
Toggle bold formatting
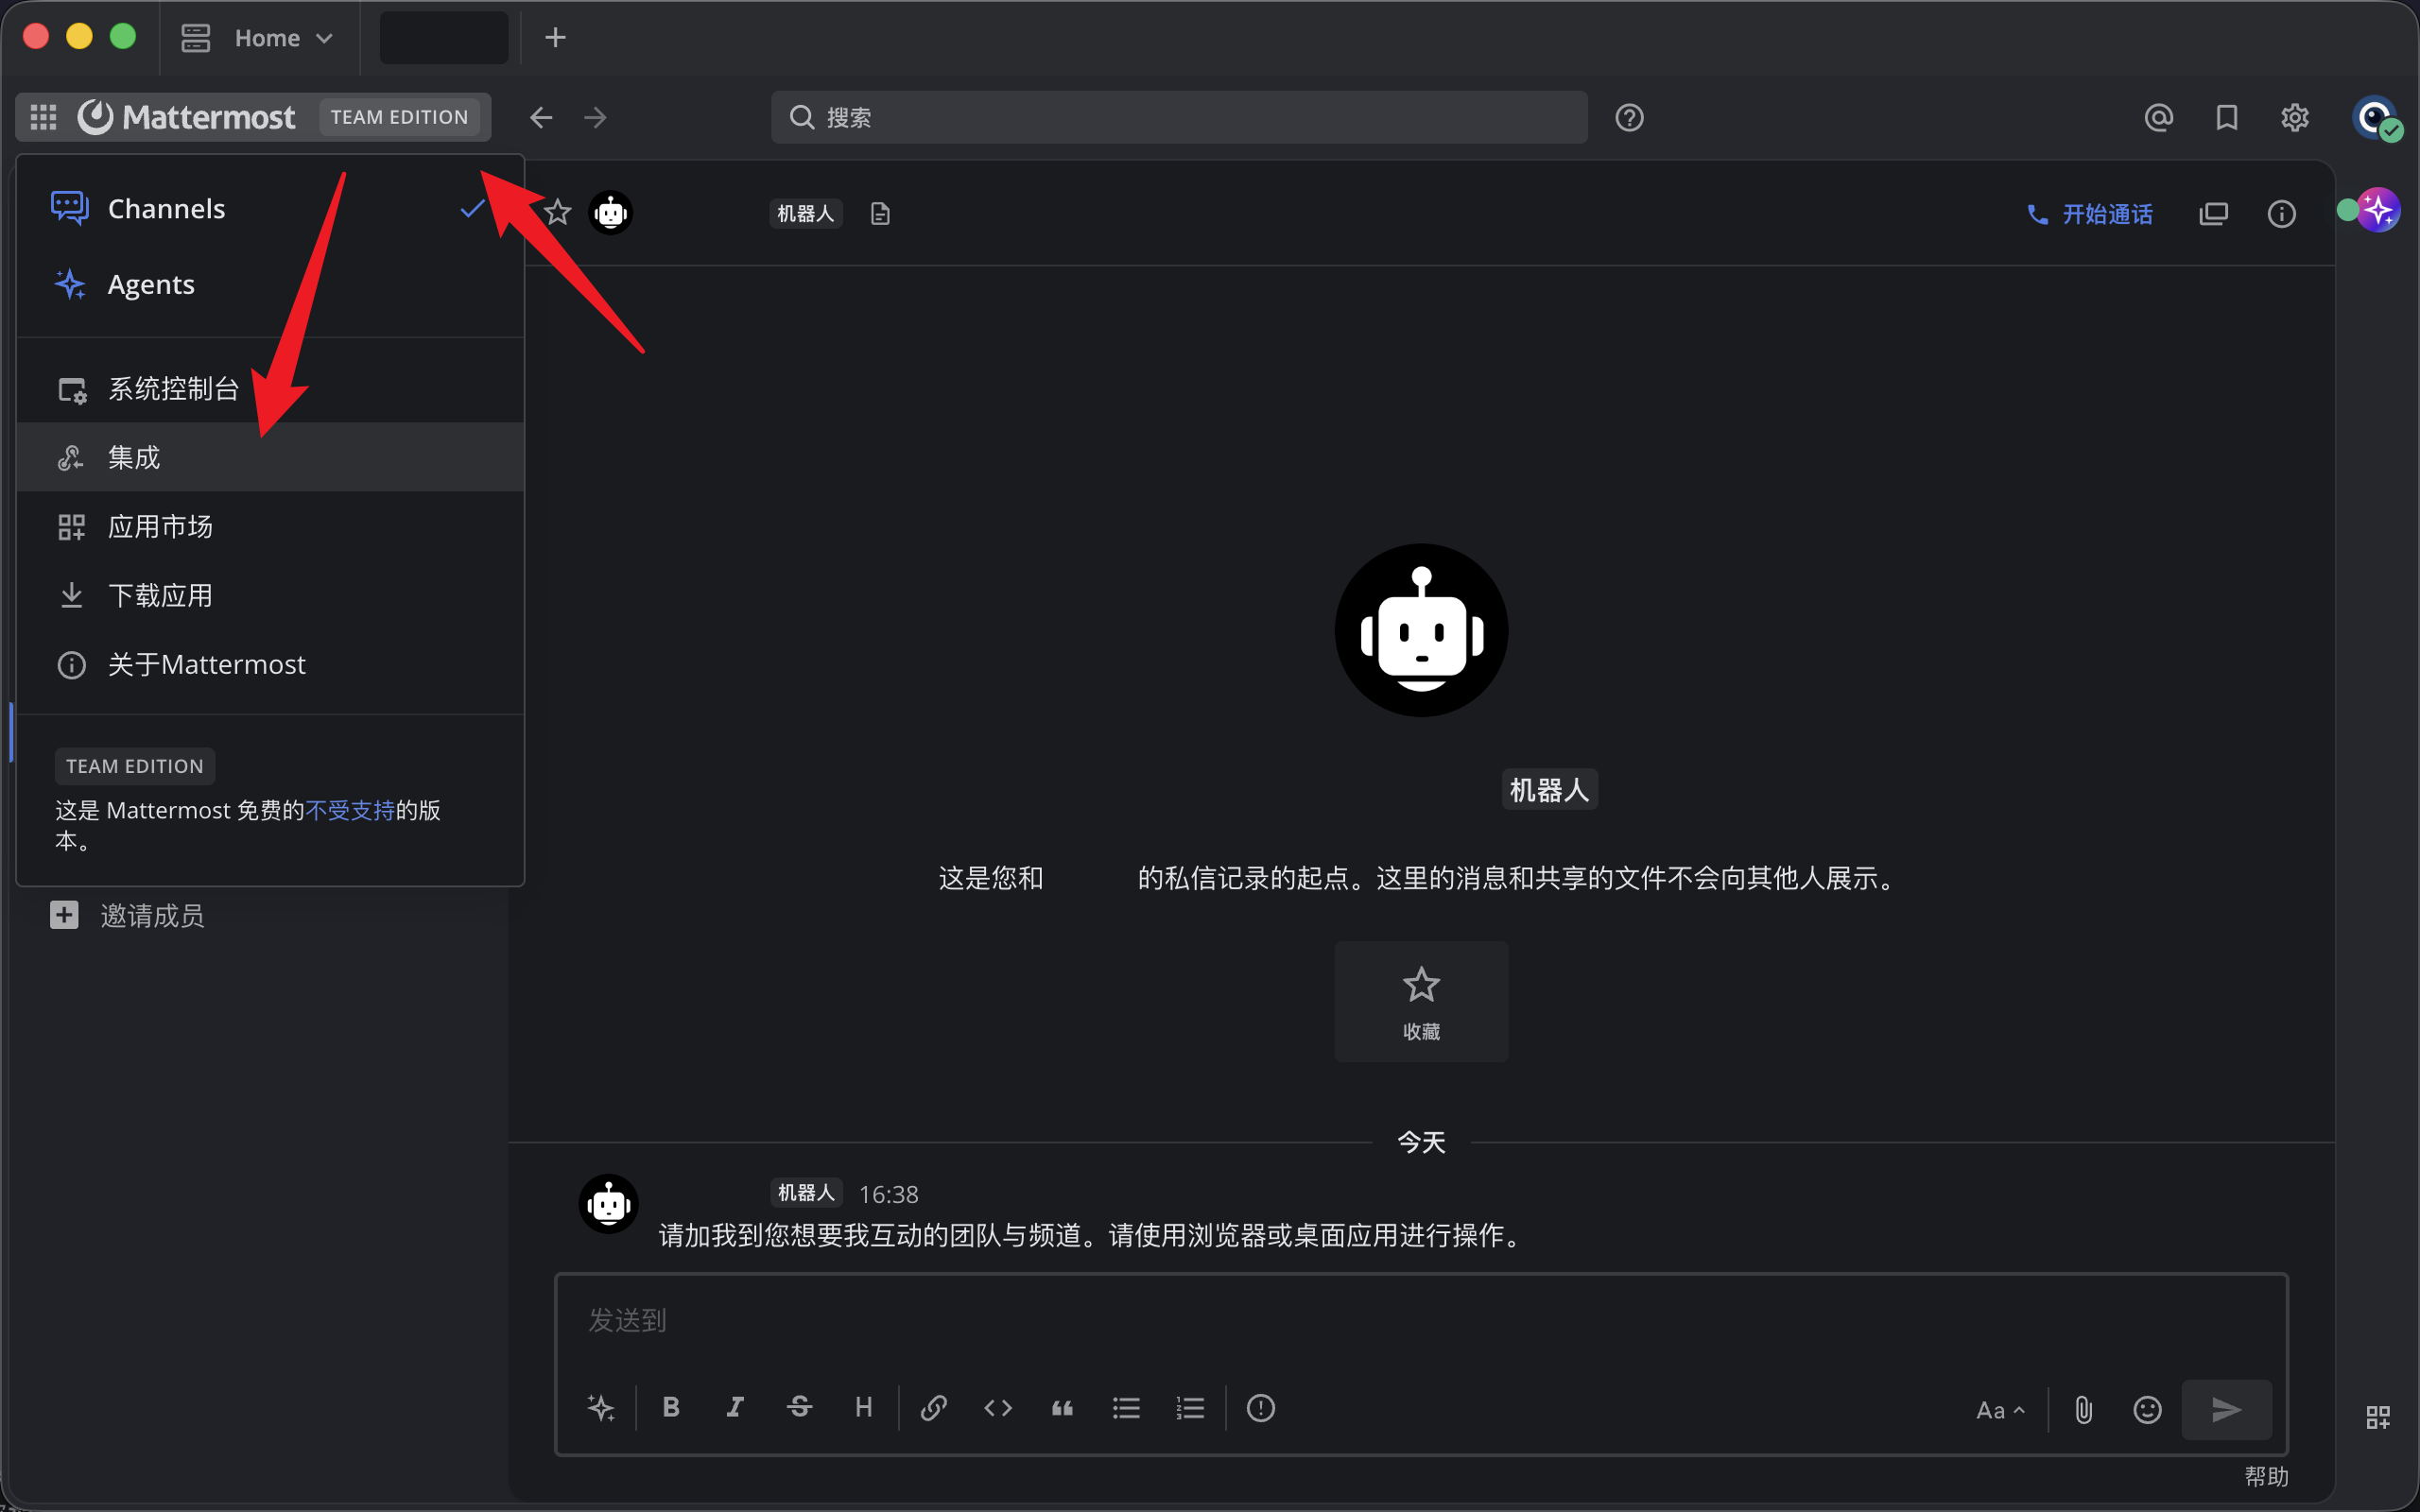tap(671, 1408)
